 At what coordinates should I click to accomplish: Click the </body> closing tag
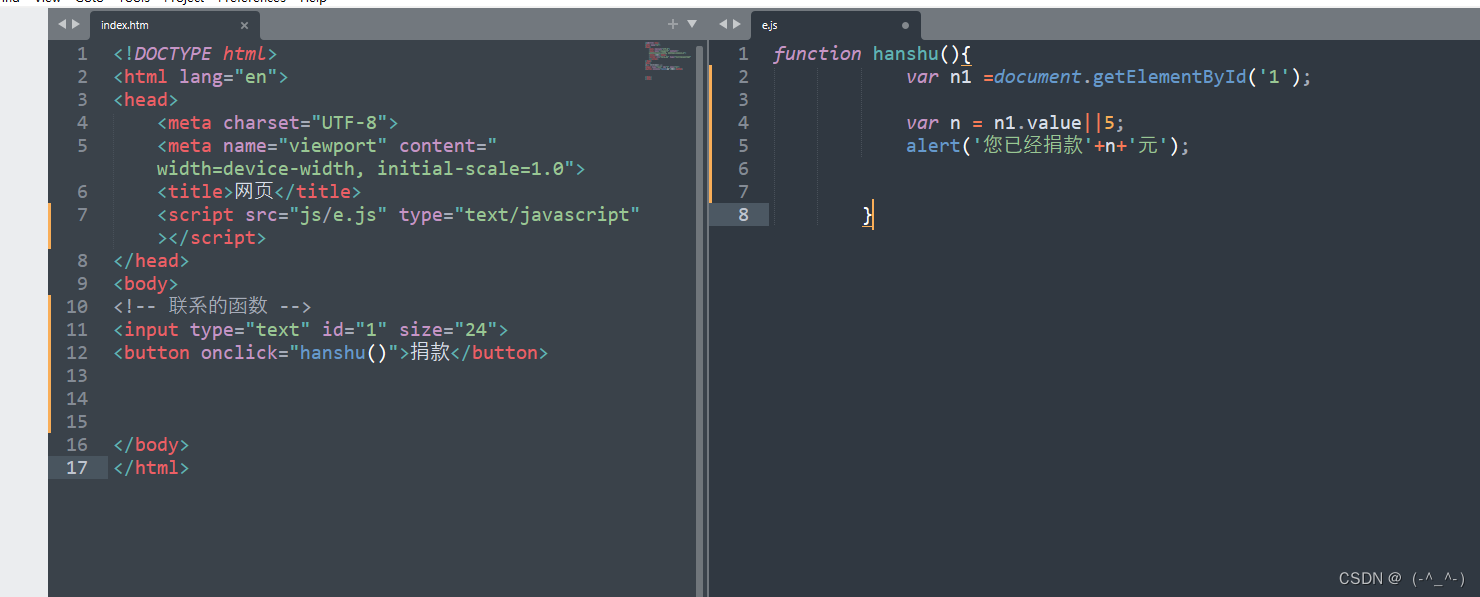coord(151,445)
